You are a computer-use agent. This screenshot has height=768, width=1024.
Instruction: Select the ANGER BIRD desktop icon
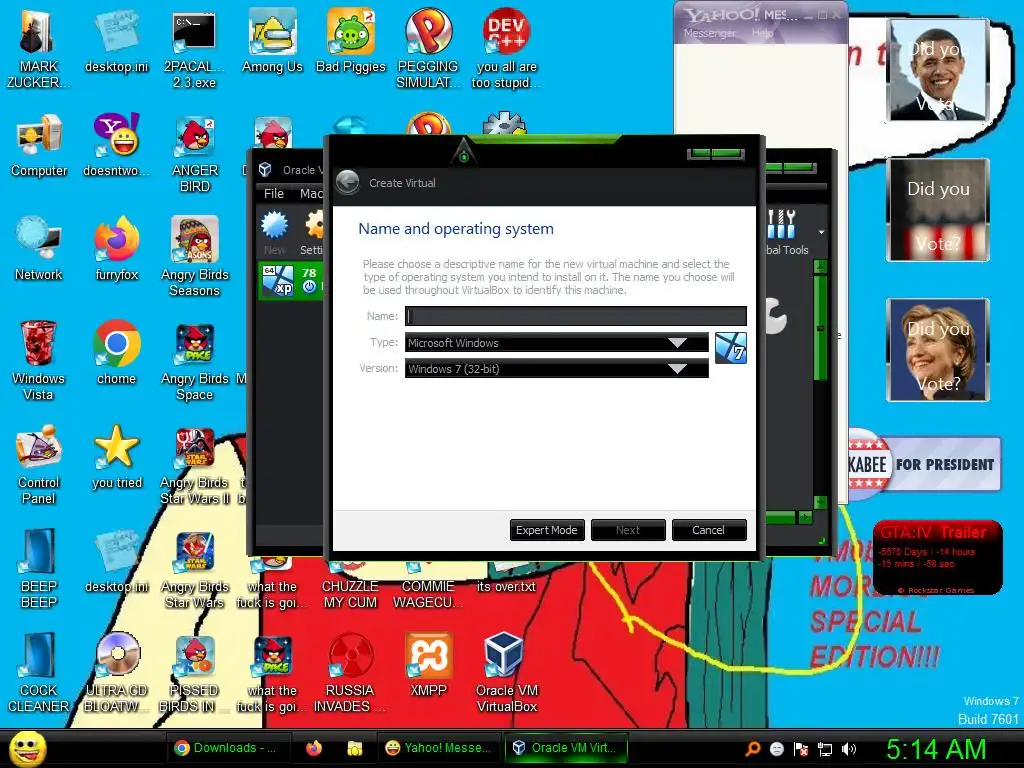pos(195,153)
